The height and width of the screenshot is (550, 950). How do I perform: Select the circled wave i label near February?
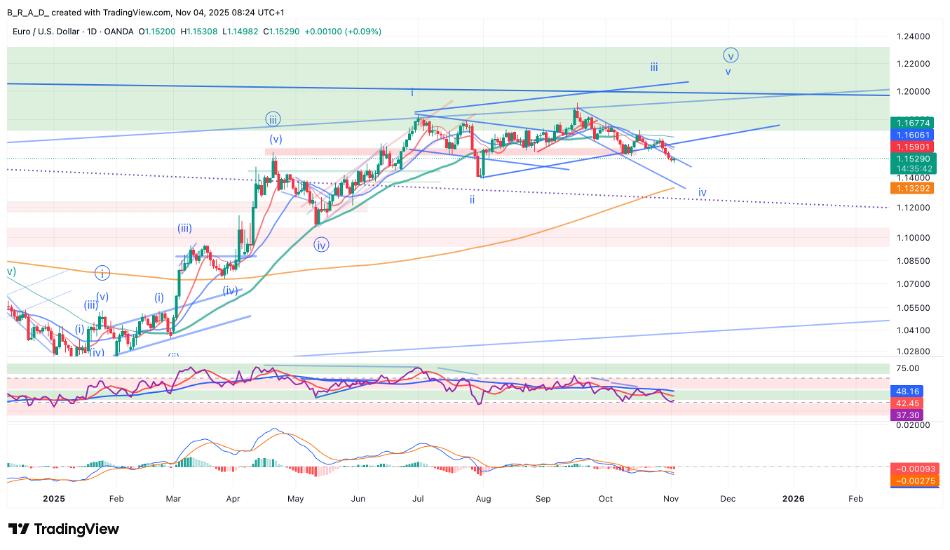102,272
